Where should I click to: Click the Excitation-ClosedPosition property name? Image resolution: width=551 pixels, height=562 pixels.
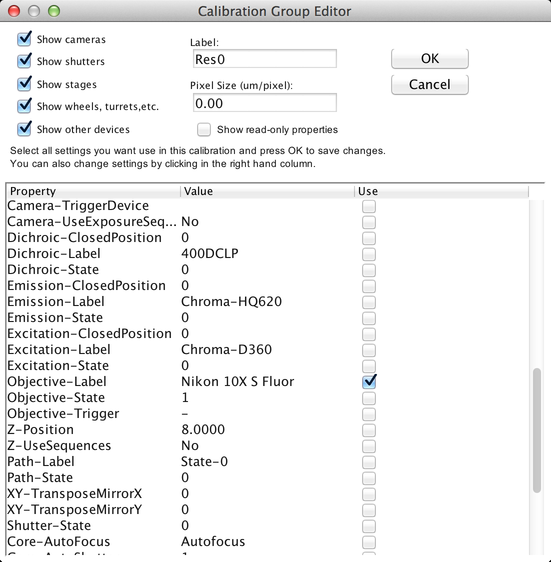click(89, 334)
